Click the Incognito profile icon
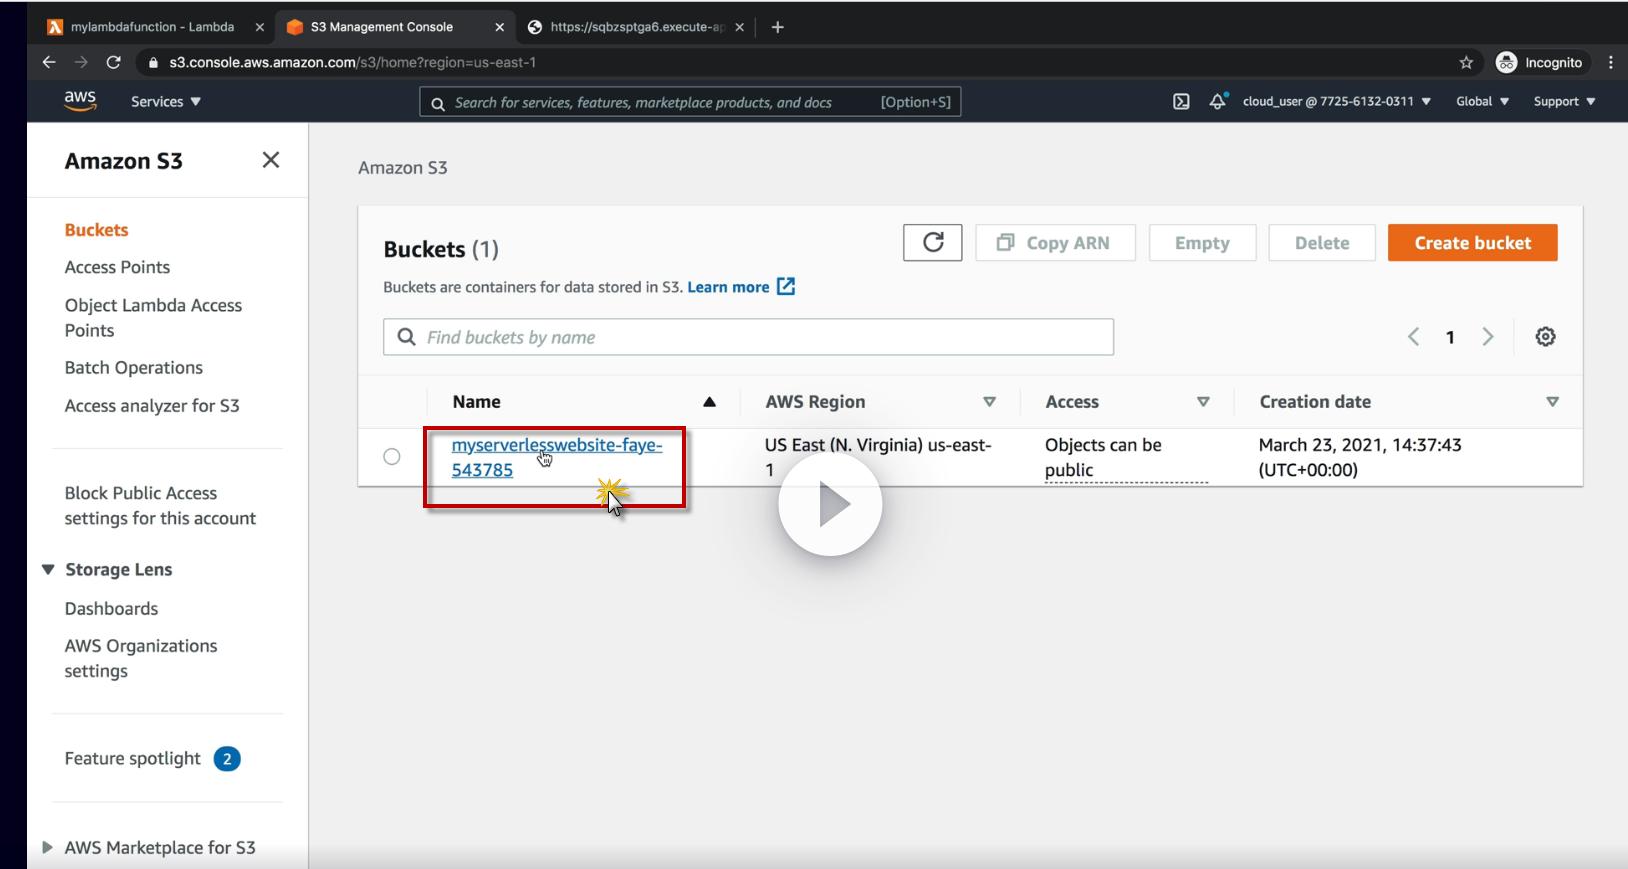 click(x=1539, y=62)
